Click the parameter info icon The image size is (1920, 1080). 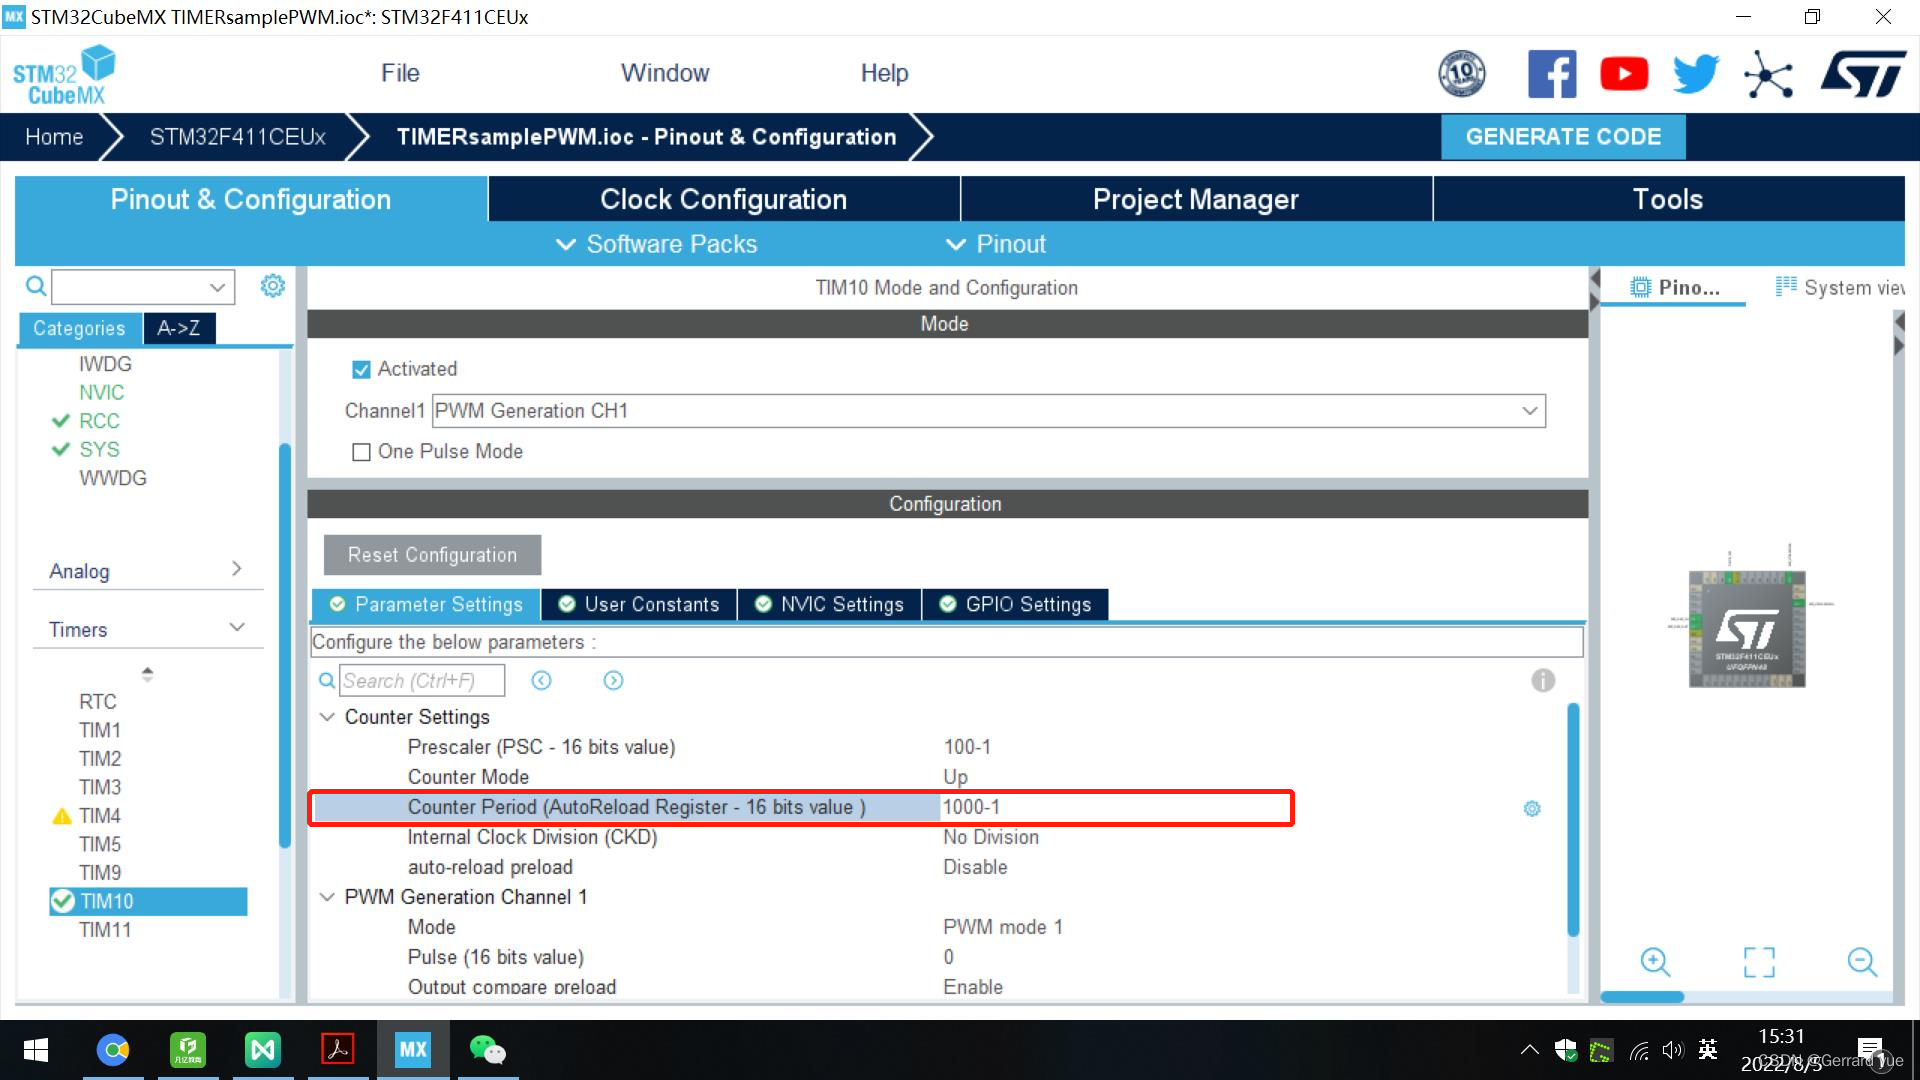tap(1543, 680)
